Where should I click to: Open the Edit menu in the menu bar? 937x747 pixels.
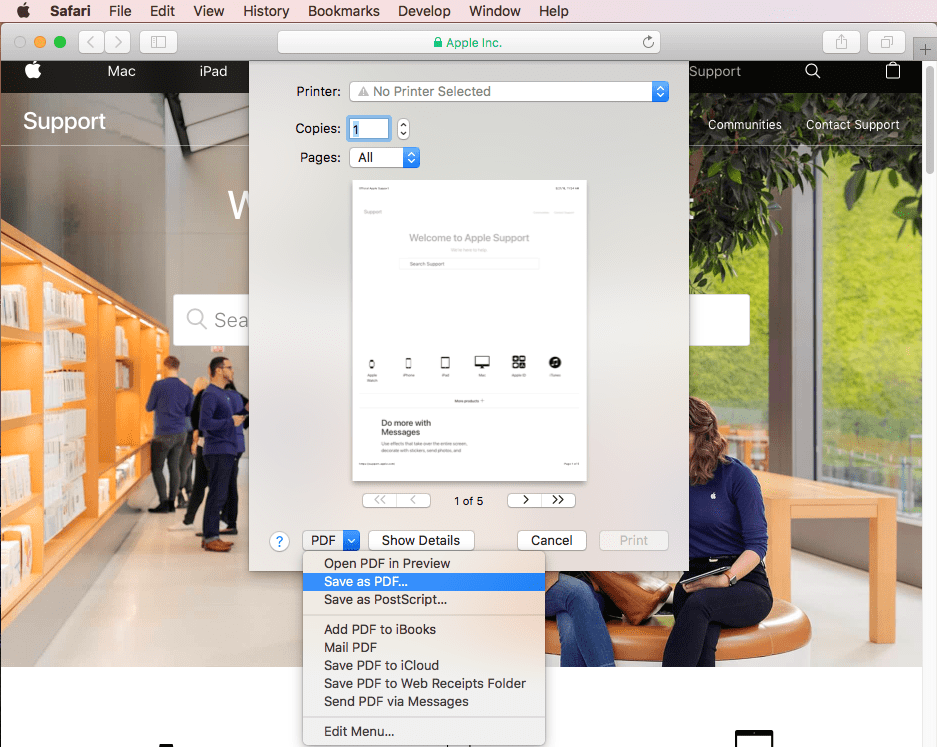pyautogui.click(x=162, y=11)
